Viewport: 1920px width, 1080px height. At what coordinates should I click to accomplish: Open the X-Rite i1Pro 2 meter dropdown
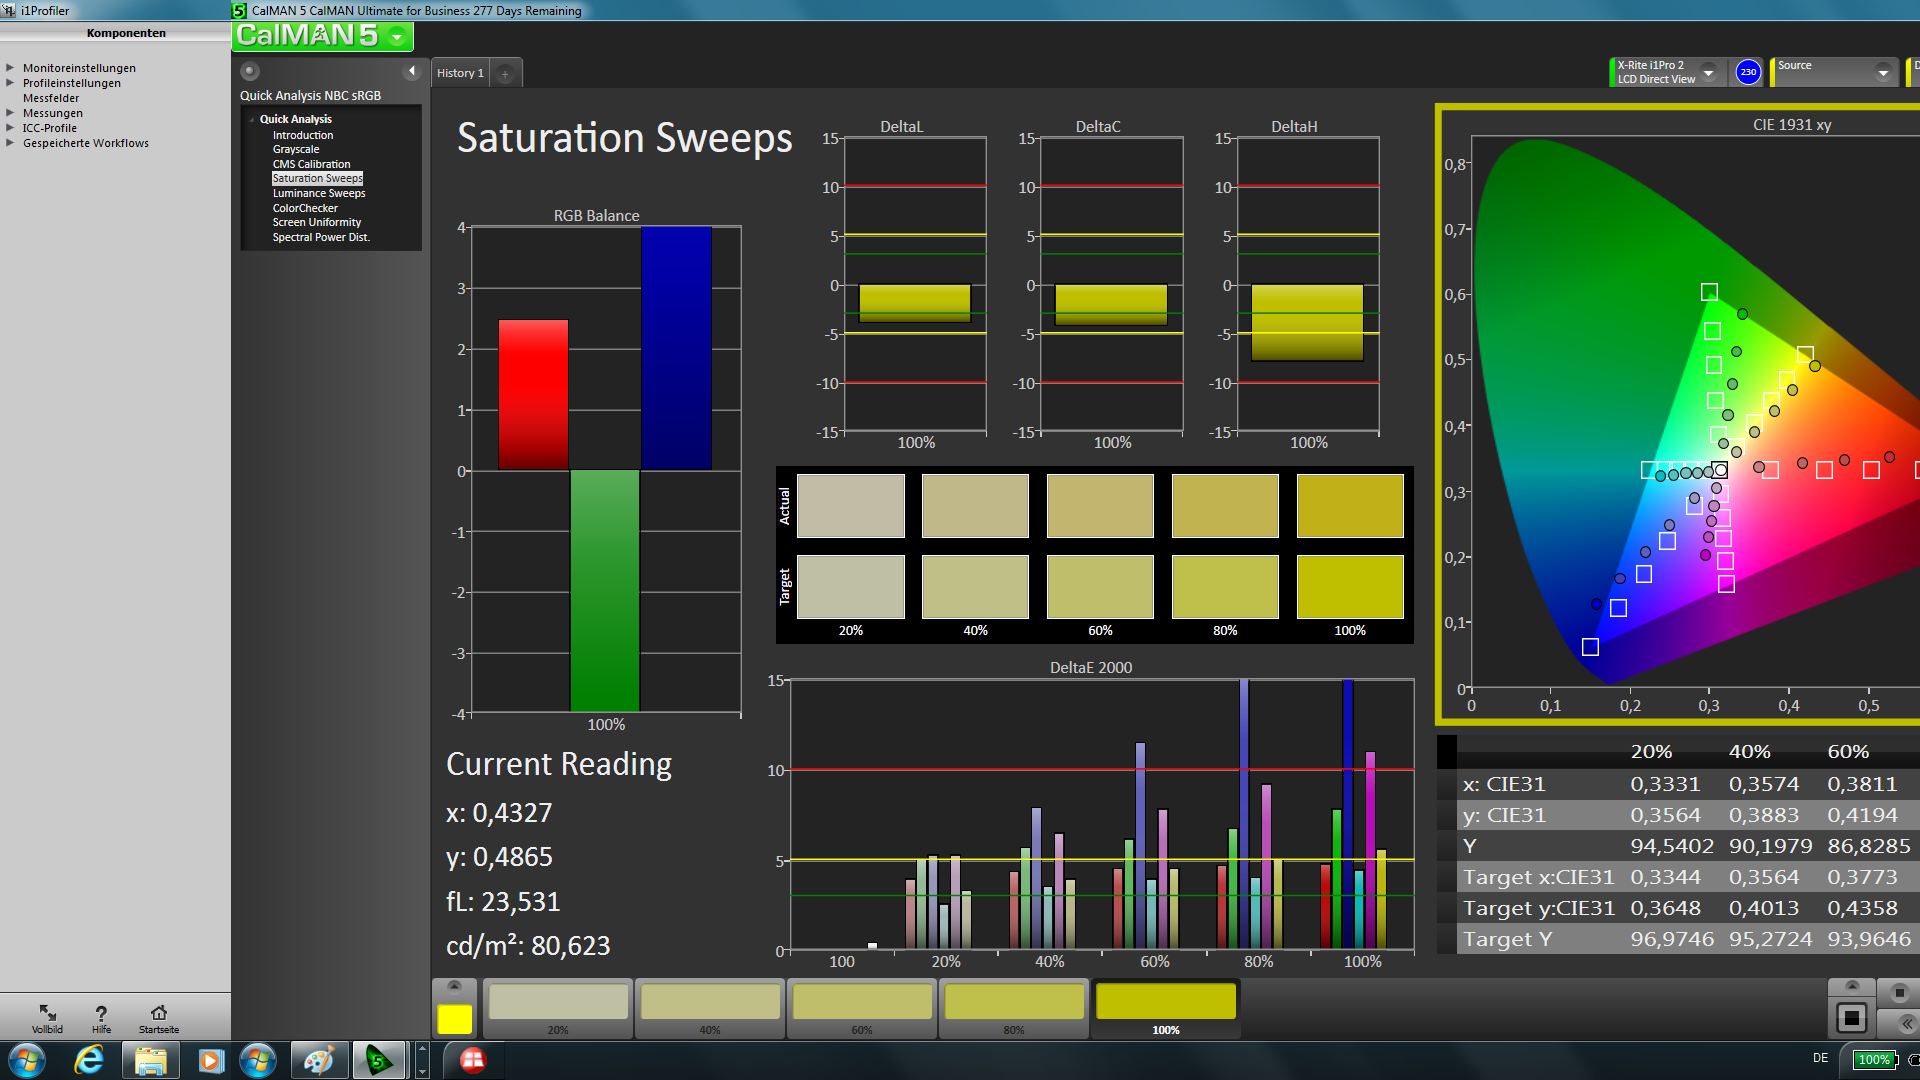[1708, 72]
